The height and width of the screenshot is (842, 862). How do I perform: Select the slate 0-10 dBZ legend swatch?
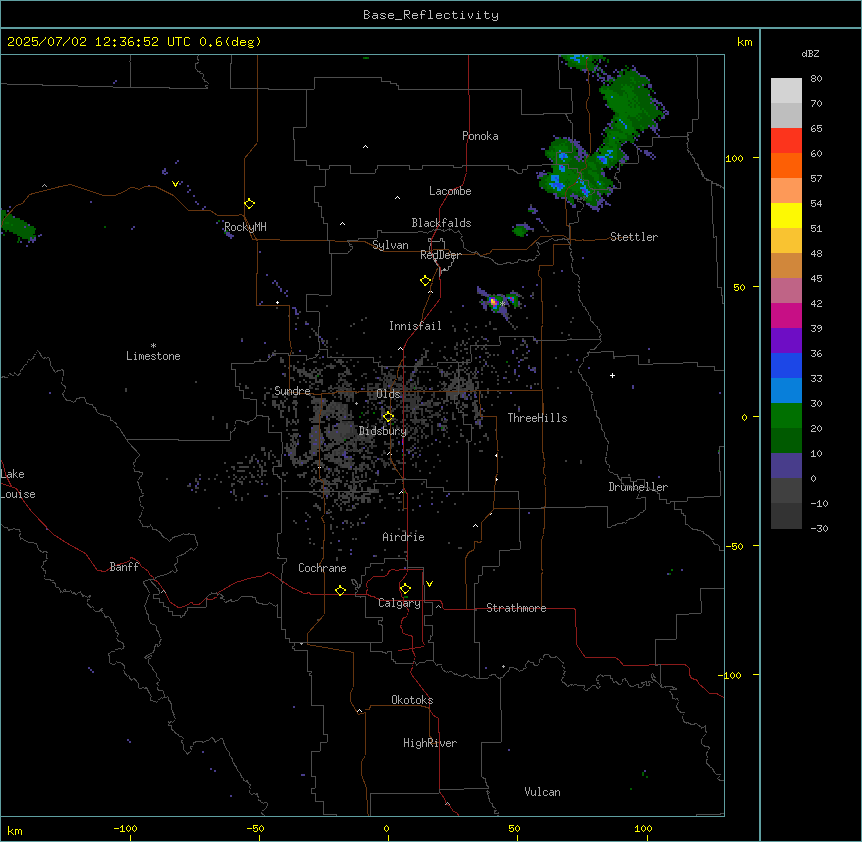click(786, 466)
